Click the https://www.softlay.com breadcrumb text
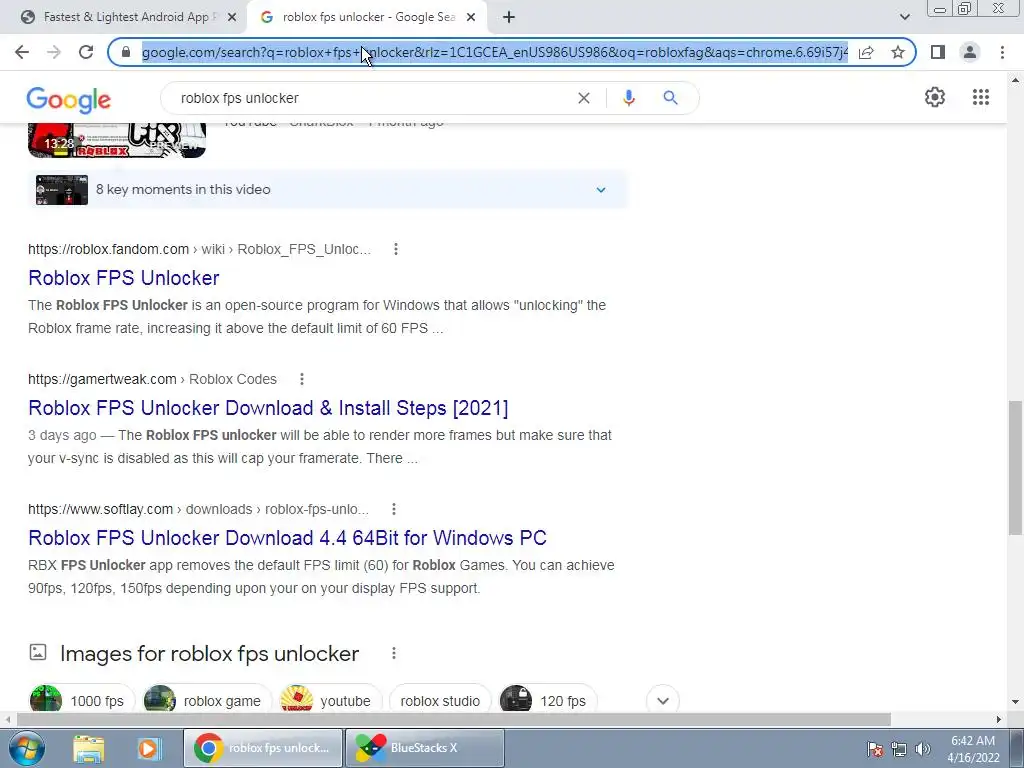The height and width of the screenshot is (768, 1024). click(101, 509)
